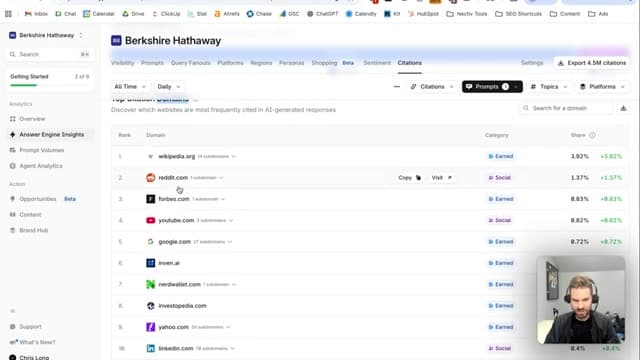
Task: Open the Calendar bookmark
Action: [x=99, y=14]
